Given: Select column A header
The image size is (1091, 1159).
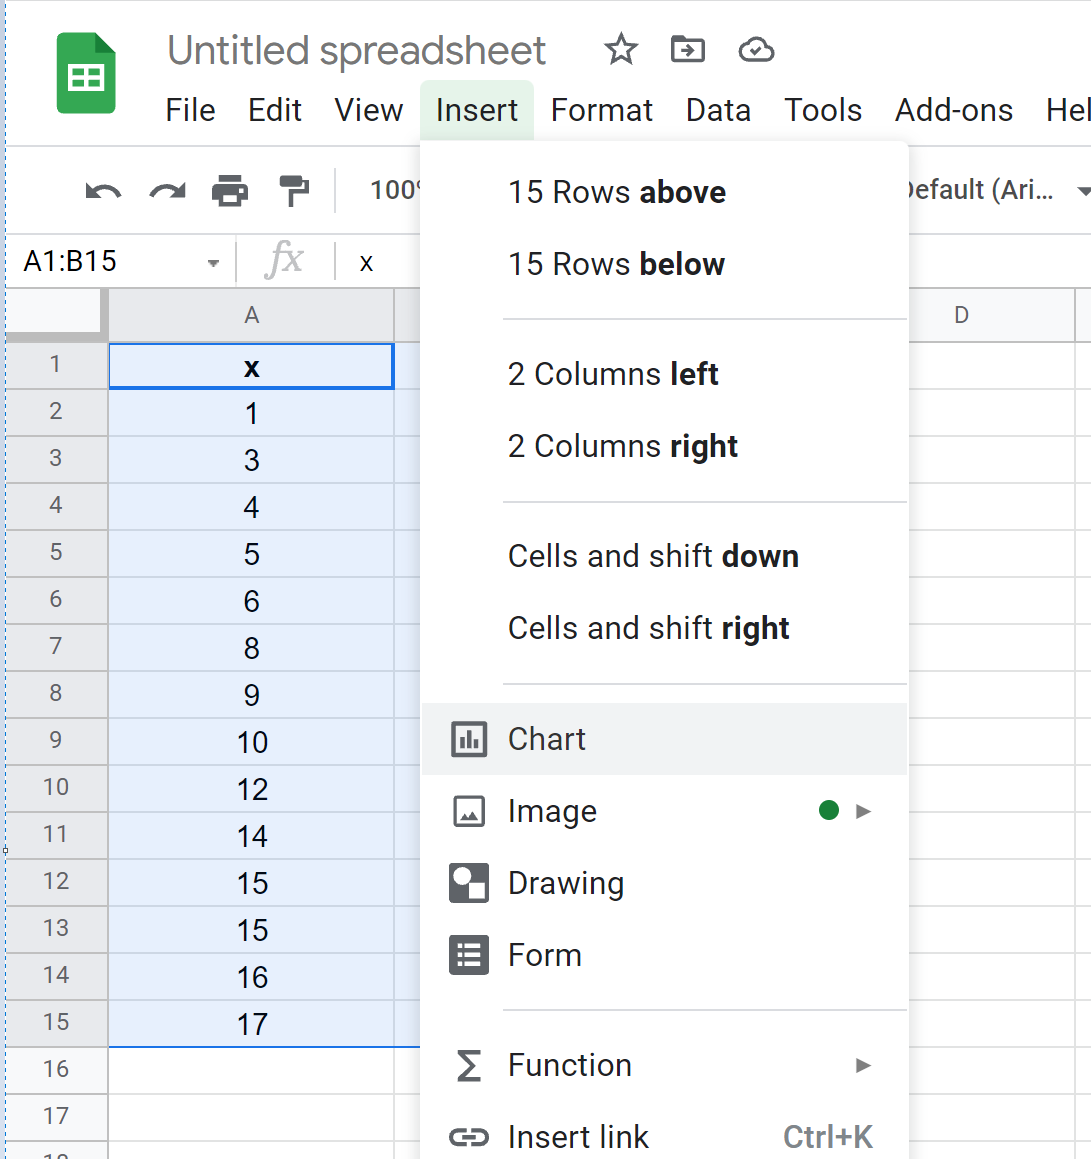Looking at the screenshot, I should click(251, 316).
